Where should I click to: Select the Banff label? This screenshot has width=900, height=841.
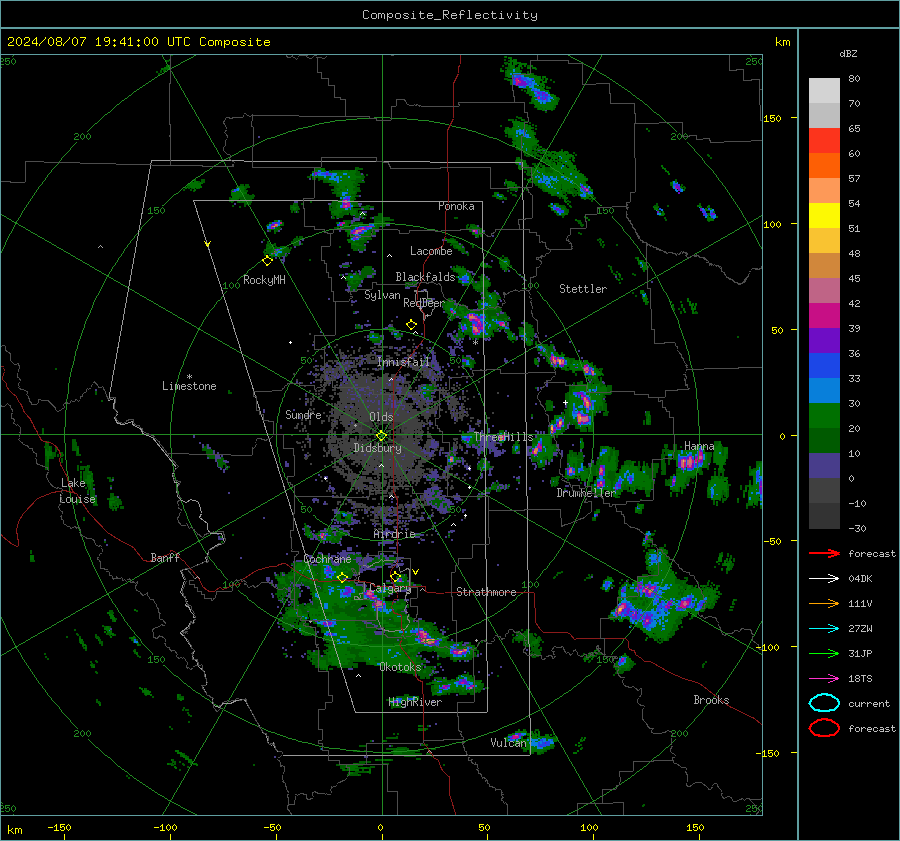(165, 557)
